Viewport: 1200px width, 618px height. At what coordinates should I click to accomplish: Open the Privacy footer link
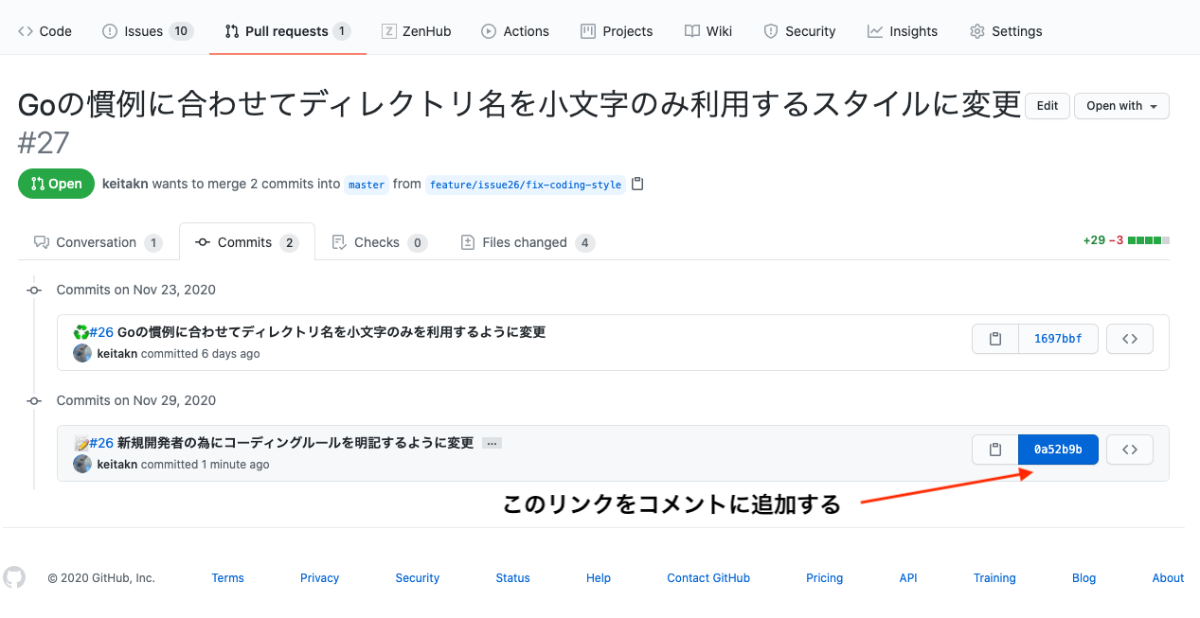320,578
